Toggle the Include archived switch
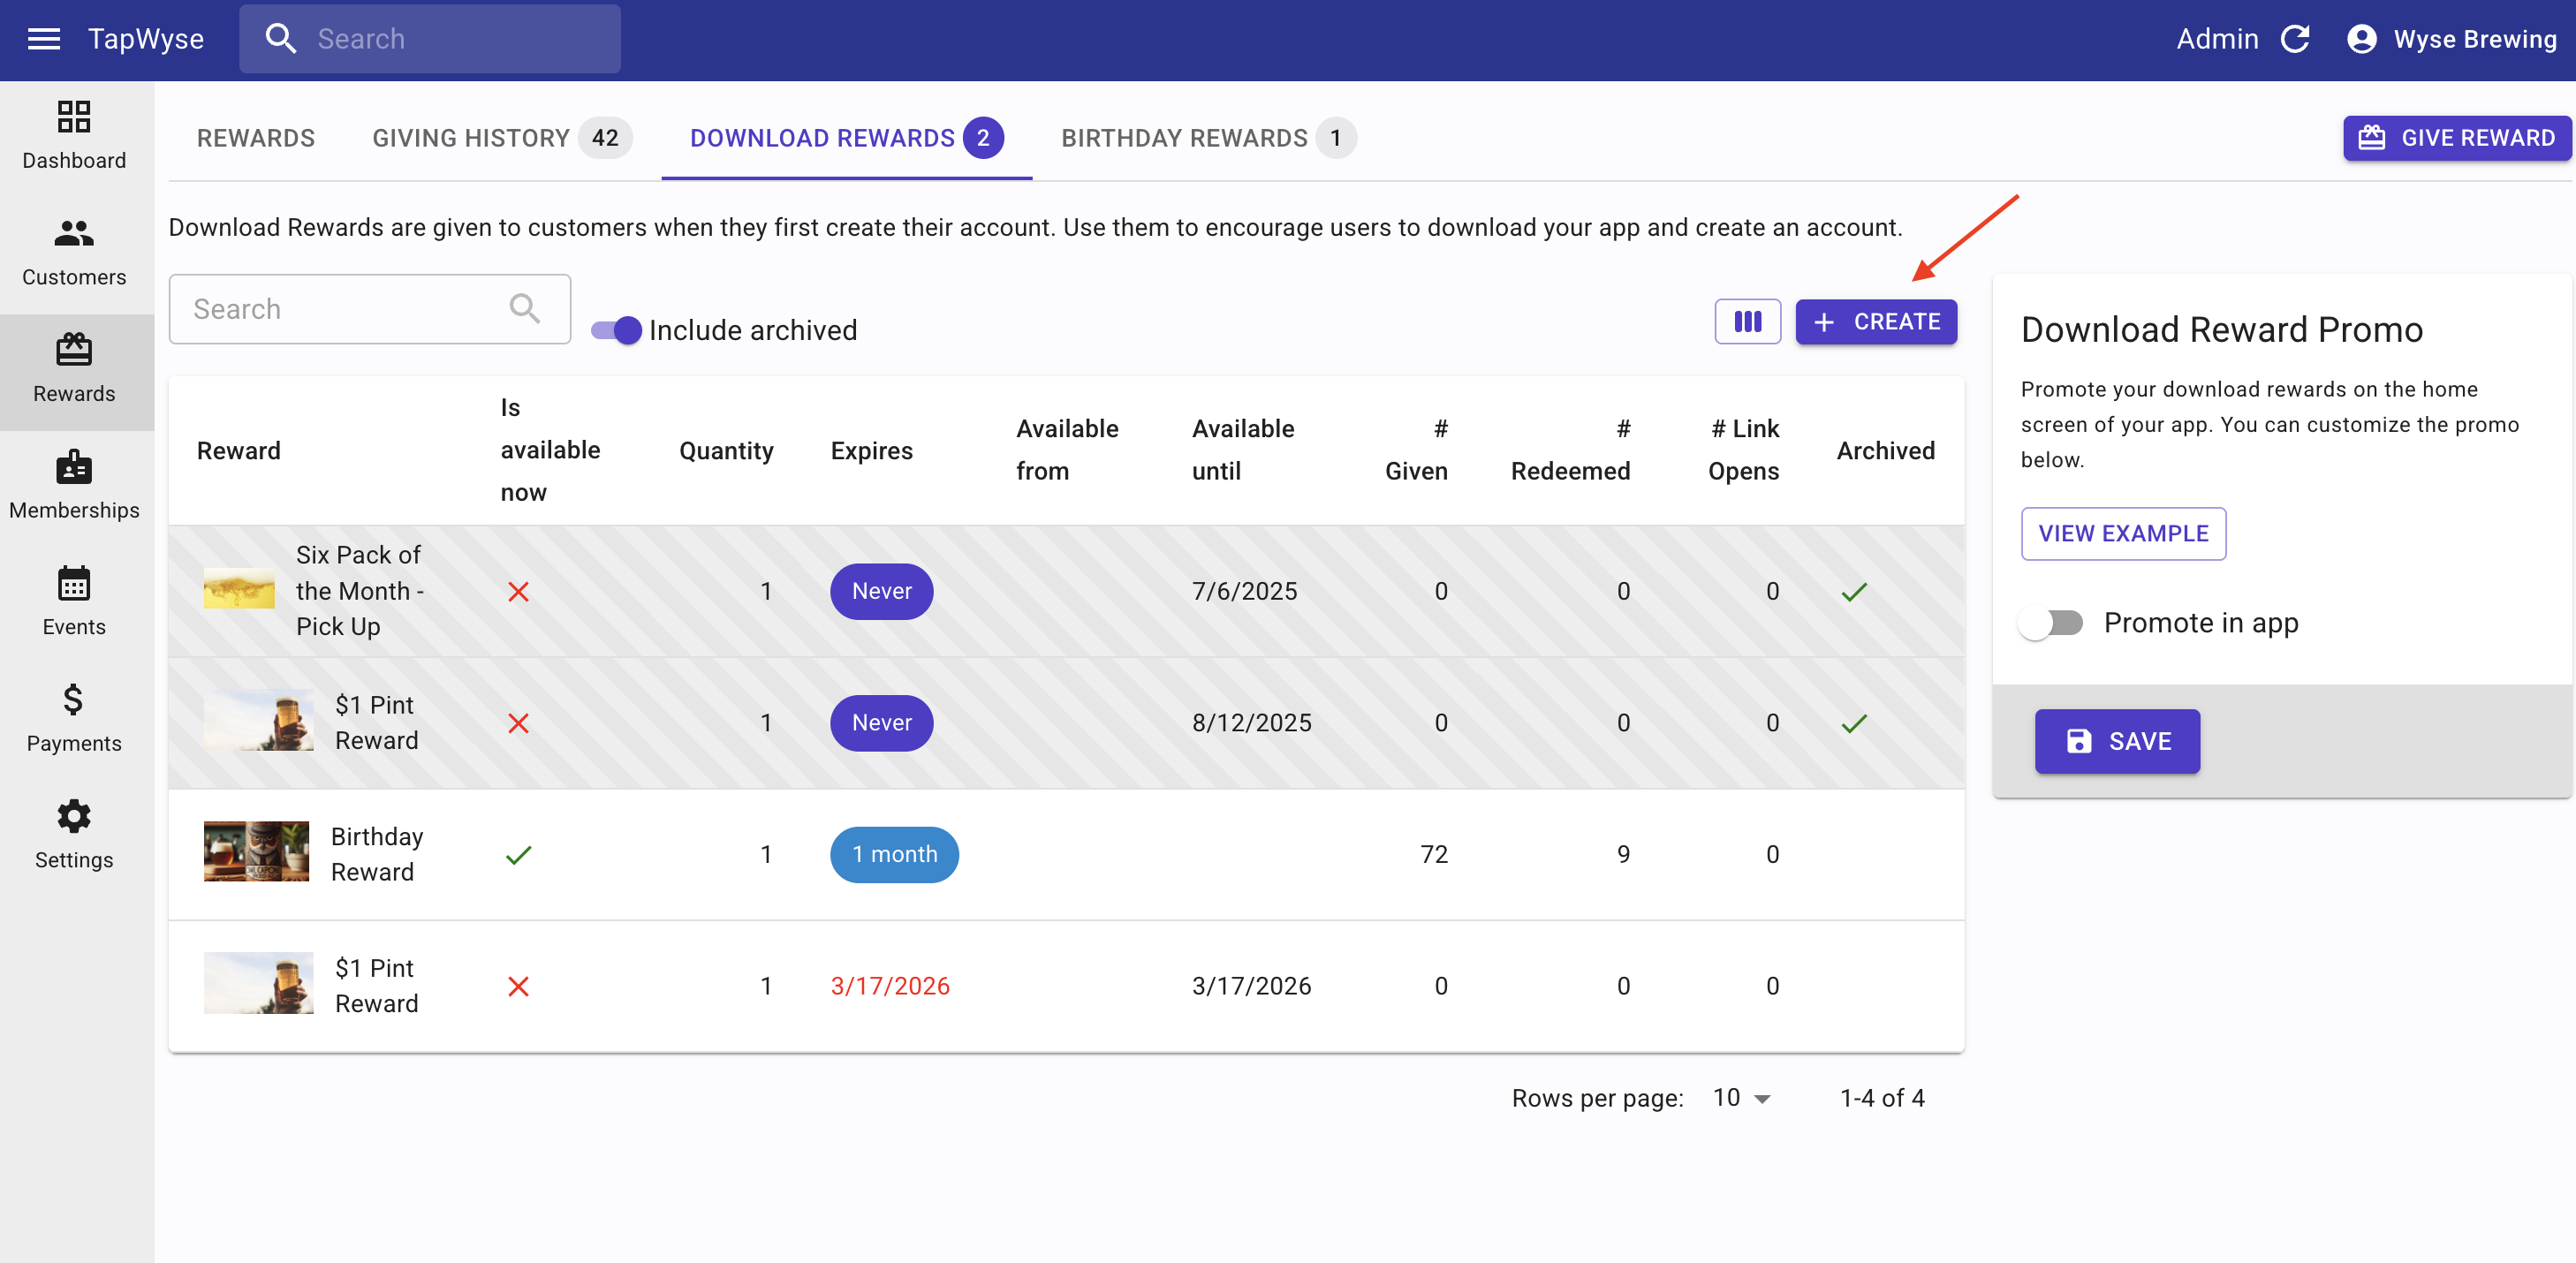2576x1263 pixels. (616, 330)
